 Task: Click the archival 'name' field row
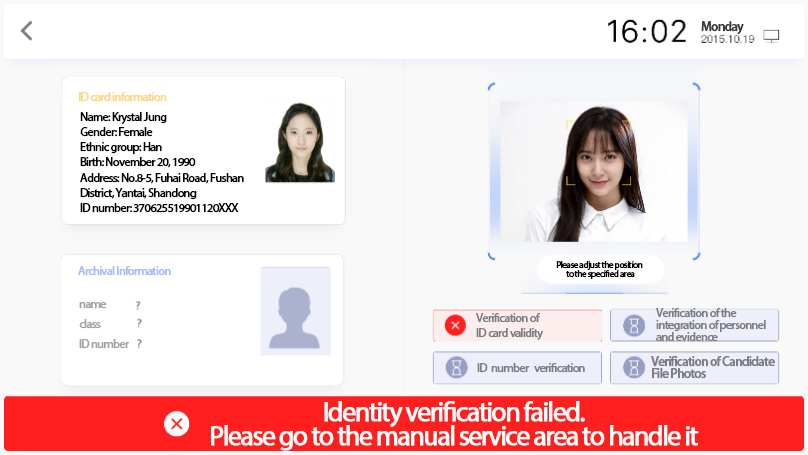[110, 305]
